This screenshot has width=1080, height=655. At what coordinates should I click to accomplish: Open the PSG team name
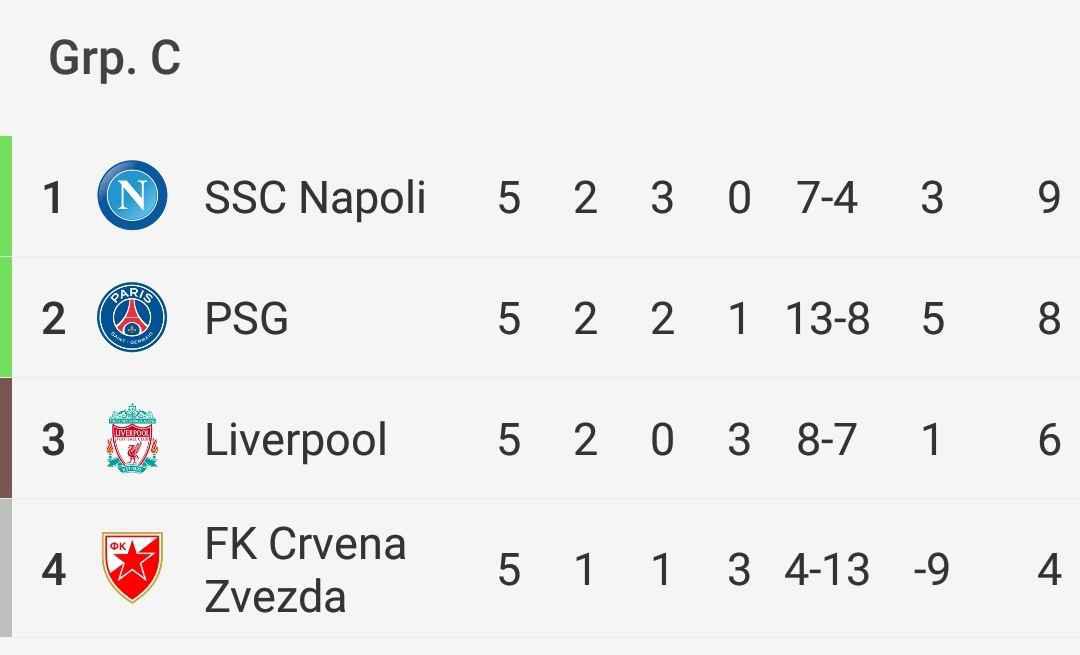(x=246, y=319)
